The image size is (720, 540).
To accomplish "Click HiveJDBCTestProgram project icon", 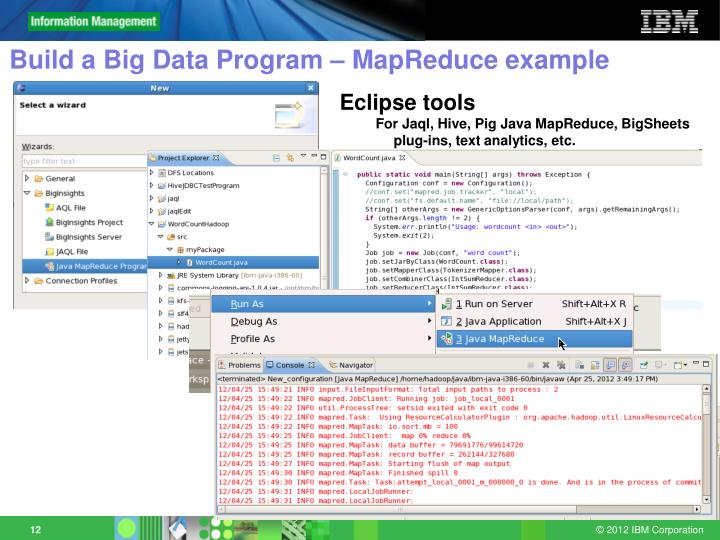I will coord(162,186).
